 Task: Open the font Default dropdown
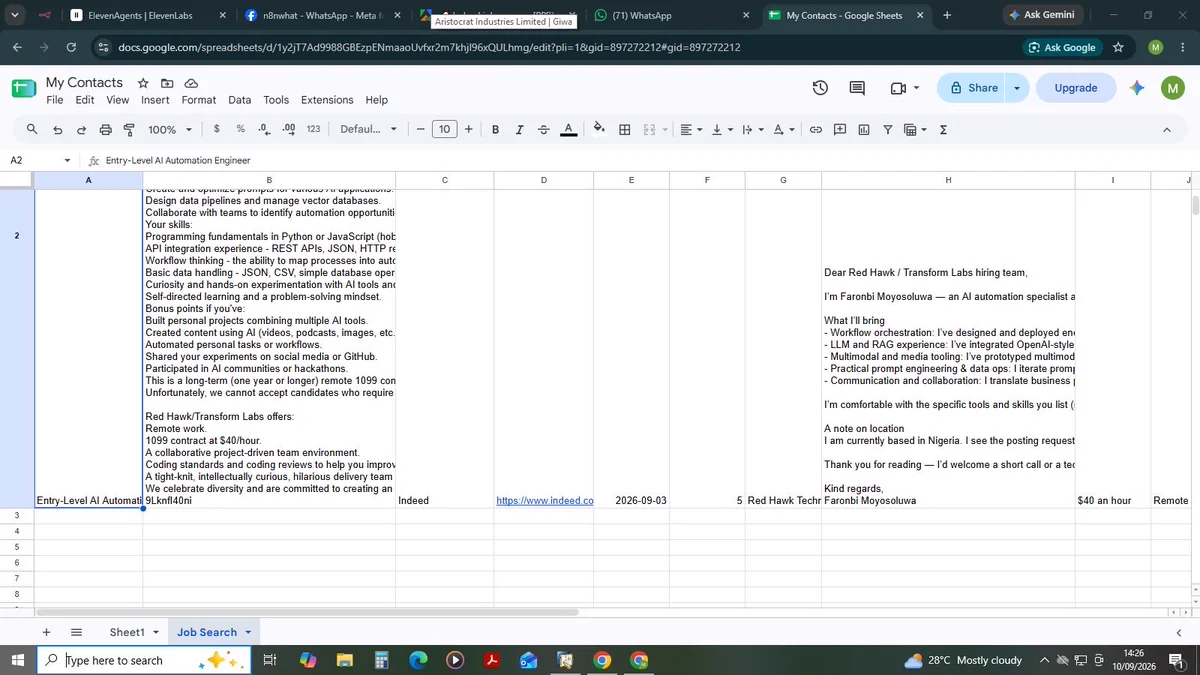[x=368, y=129]
